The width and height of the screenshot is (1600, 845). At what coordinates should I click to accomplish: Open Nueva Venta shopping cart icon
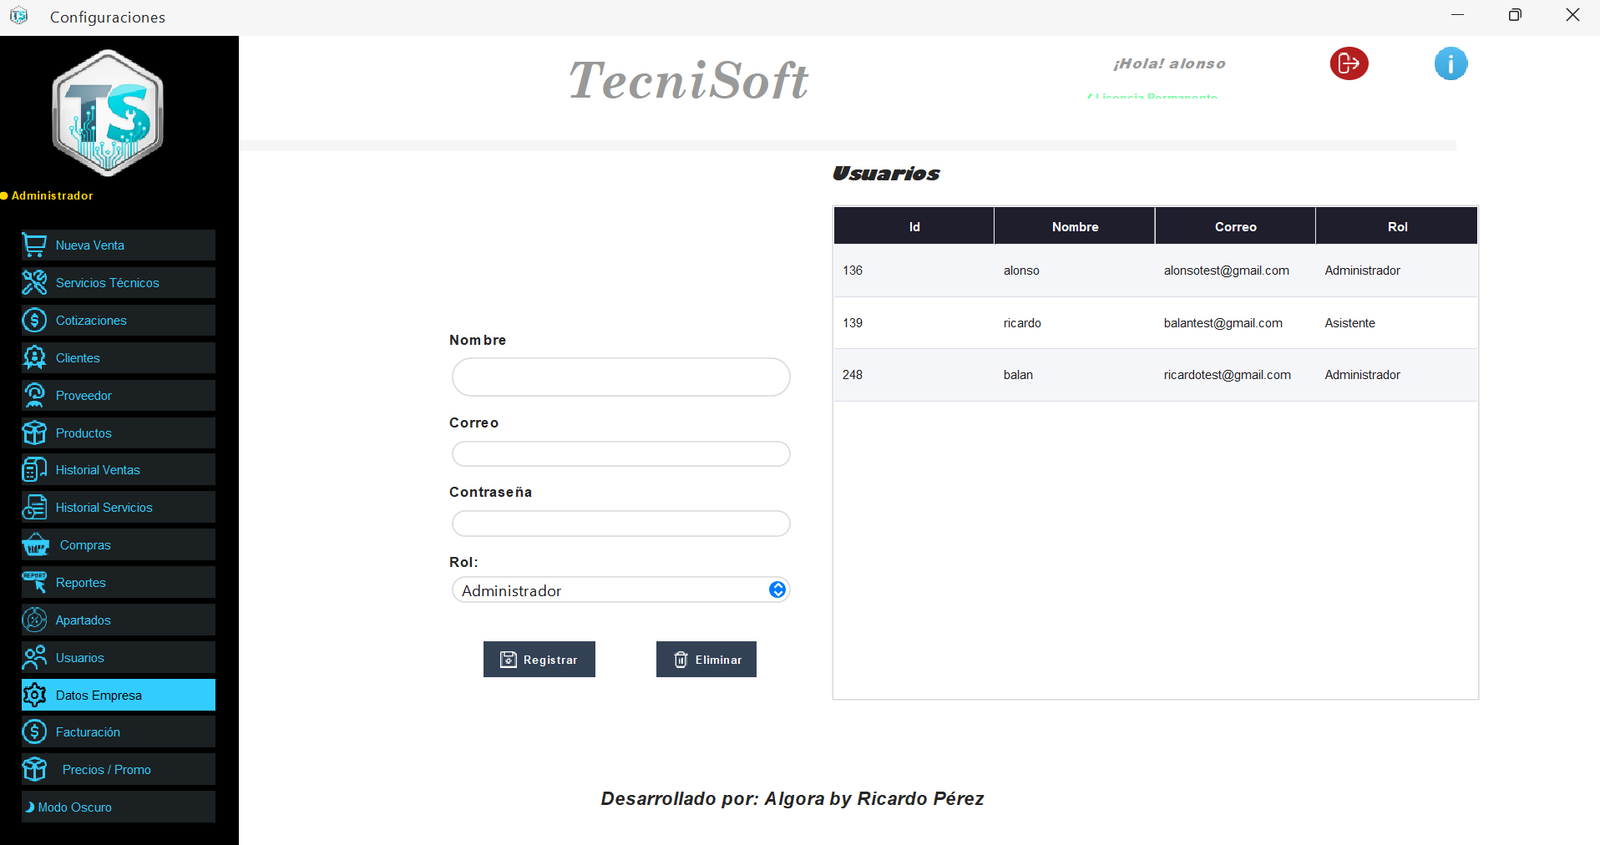click(x=34, y=245)
